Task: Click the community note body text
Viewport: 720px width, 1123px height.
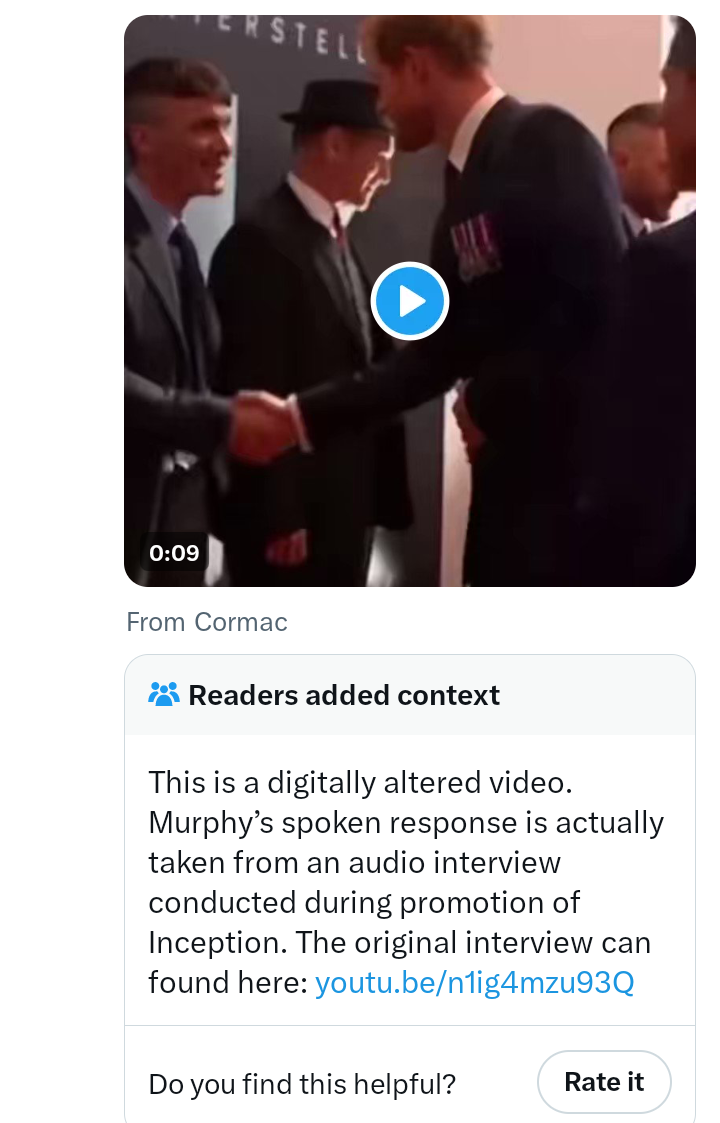Action: (405, 882)
